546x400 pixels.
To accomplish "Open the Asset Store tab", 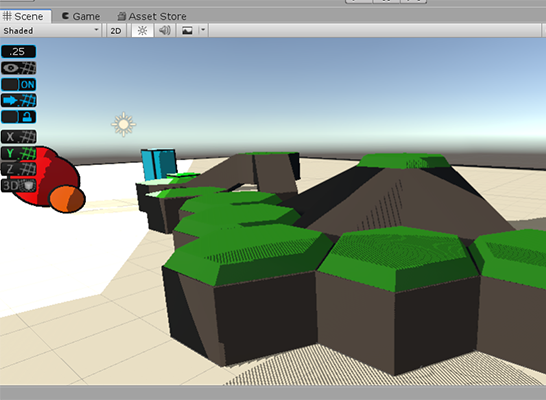I will click(x=152, y=16).
